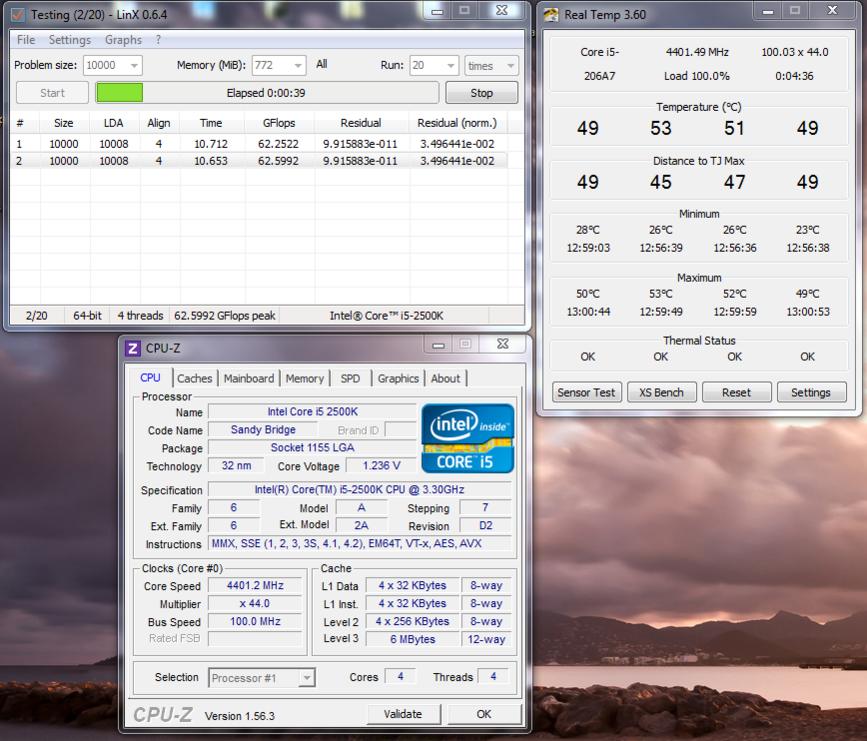Expand the Memory (MiB) dropdown
The width and height of the screenshot is (867, 741).
[x=298, y=65]
